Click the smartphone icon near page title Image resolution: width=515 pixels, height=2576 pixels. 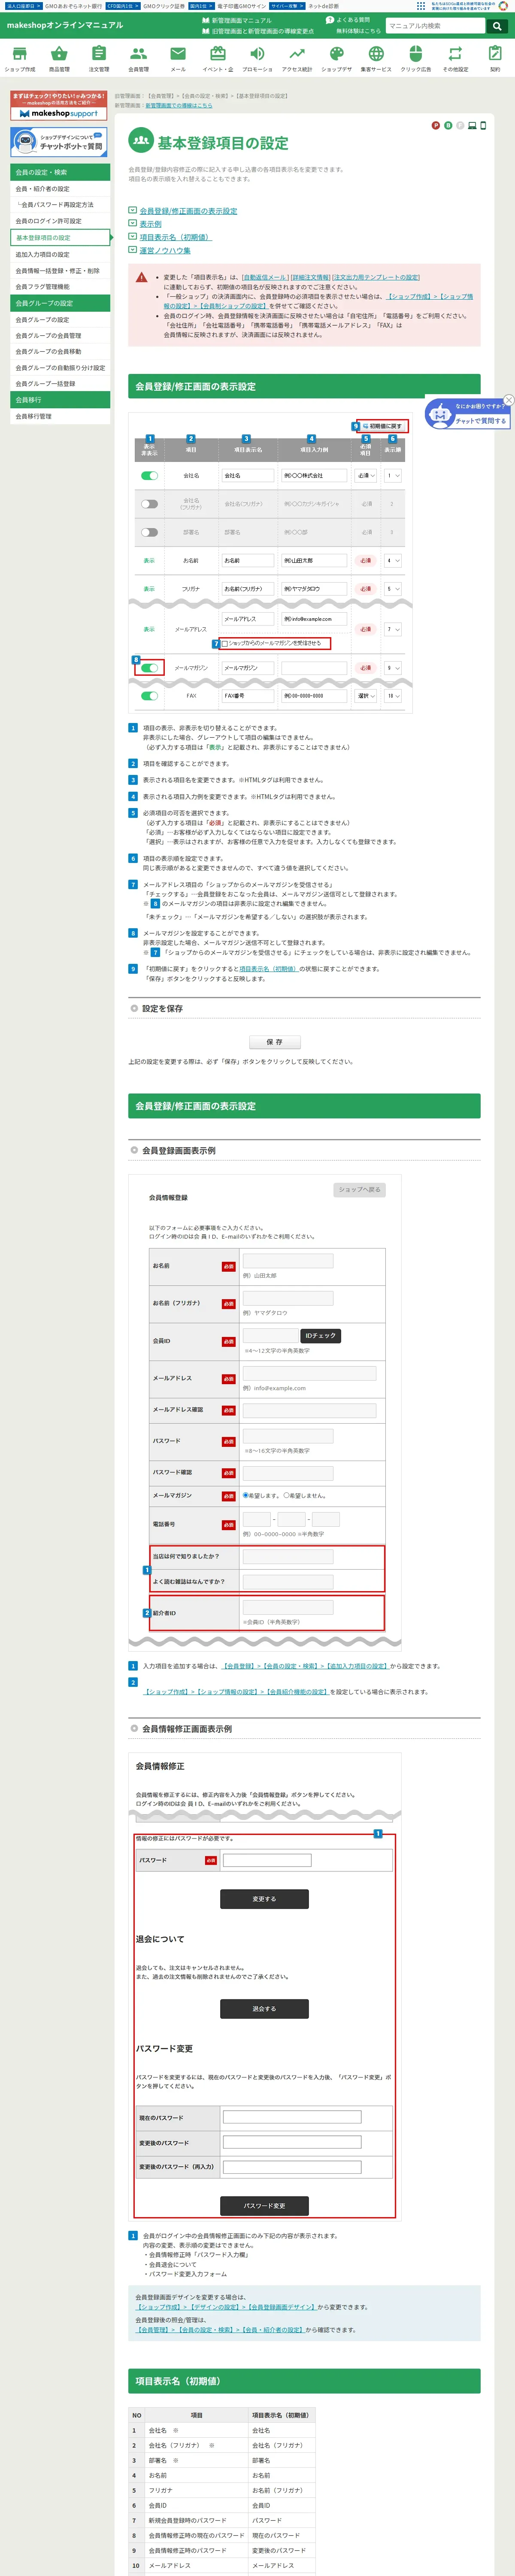(483, 126)
